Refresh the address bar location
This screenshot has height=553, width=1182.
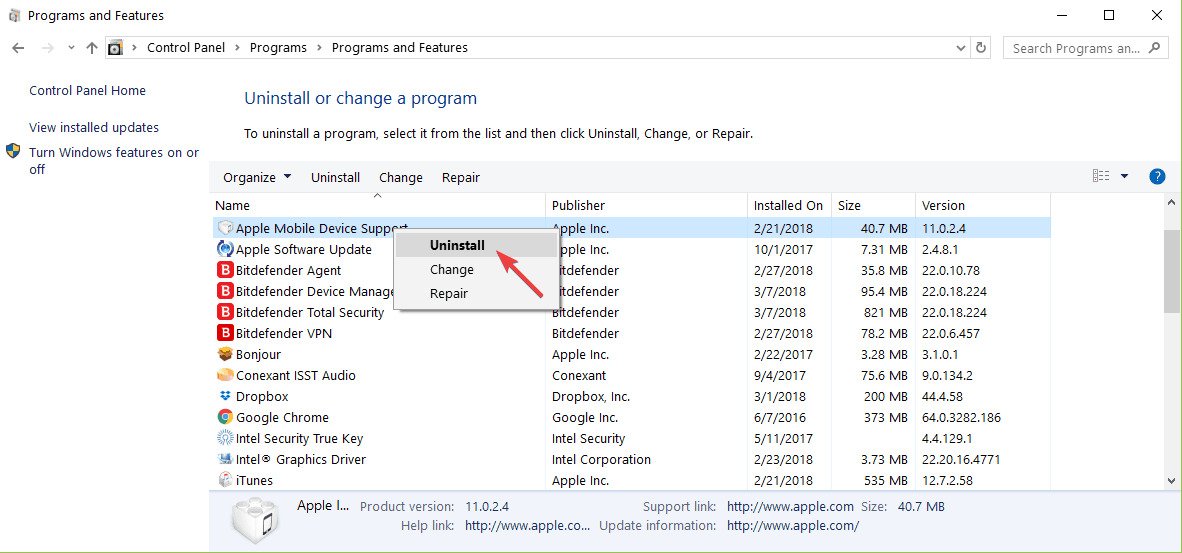tap(981, 47)
